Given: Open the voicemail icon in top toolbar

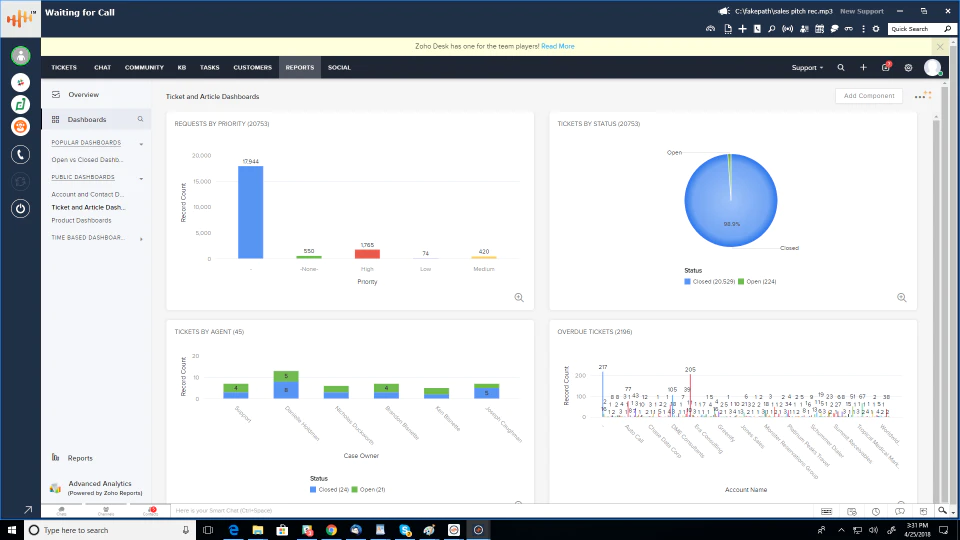Looking at the screenshot, I should [x=849, y=29].
